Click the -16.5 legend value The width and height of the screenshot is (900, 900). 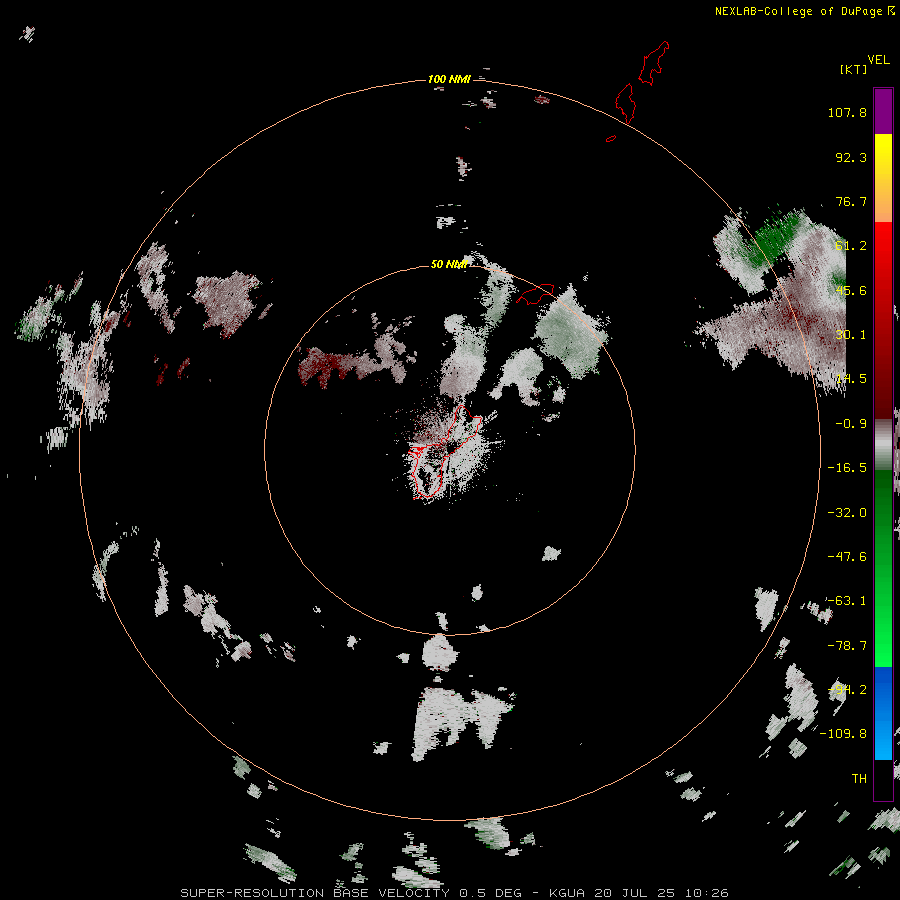coord(847,468)
